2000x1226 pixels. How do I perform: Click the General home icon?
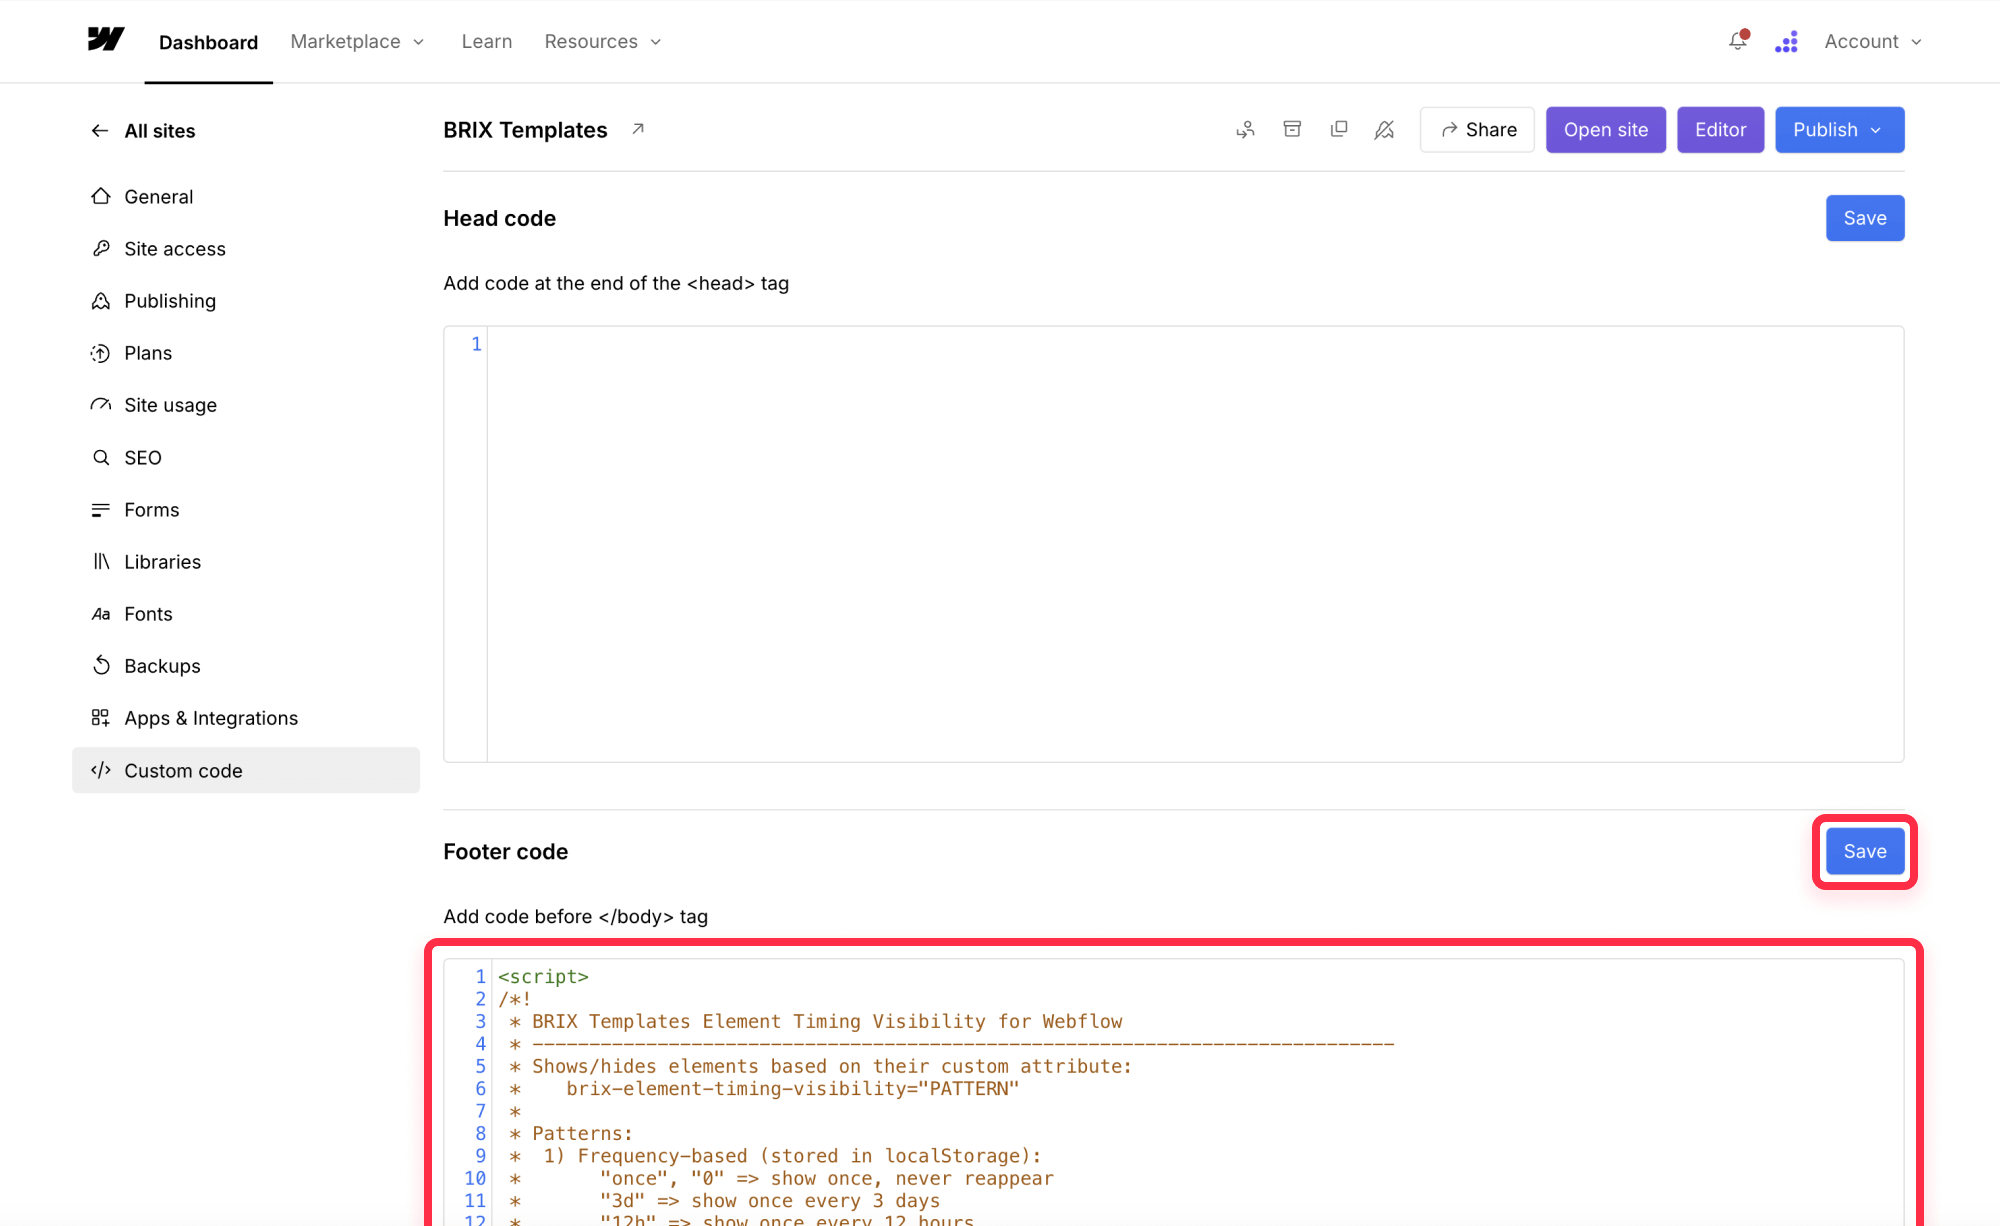[x=101, y=196]
